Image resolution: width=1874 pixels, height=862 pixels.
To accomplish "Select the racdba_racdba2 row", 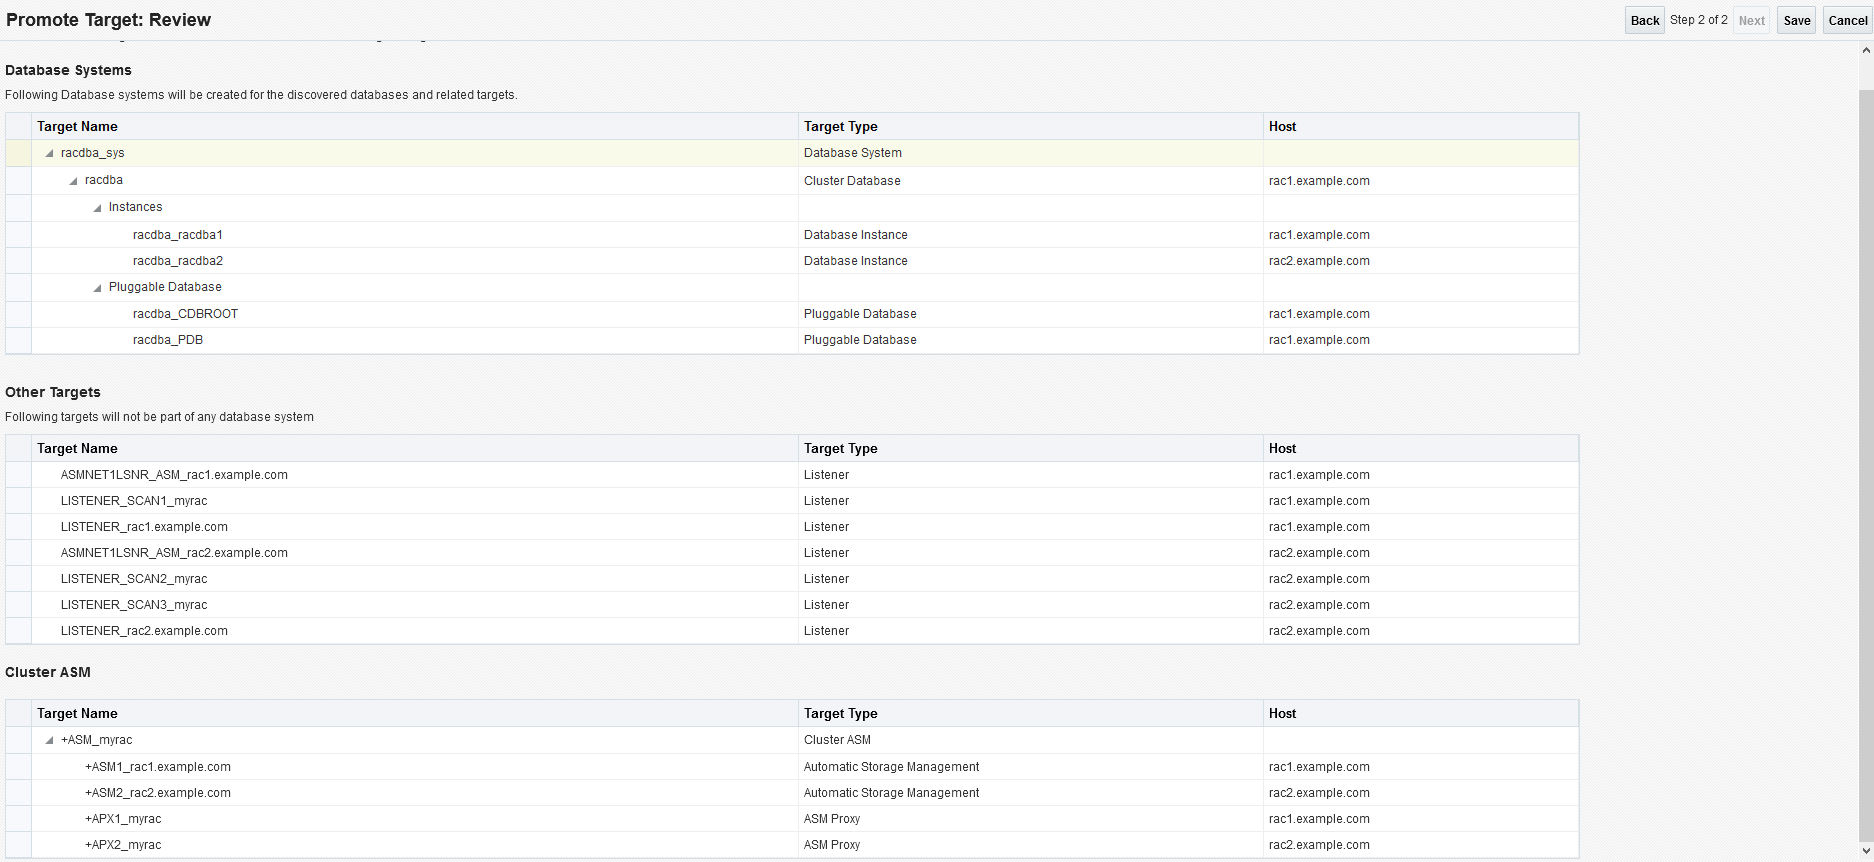I will click(792, 261).
